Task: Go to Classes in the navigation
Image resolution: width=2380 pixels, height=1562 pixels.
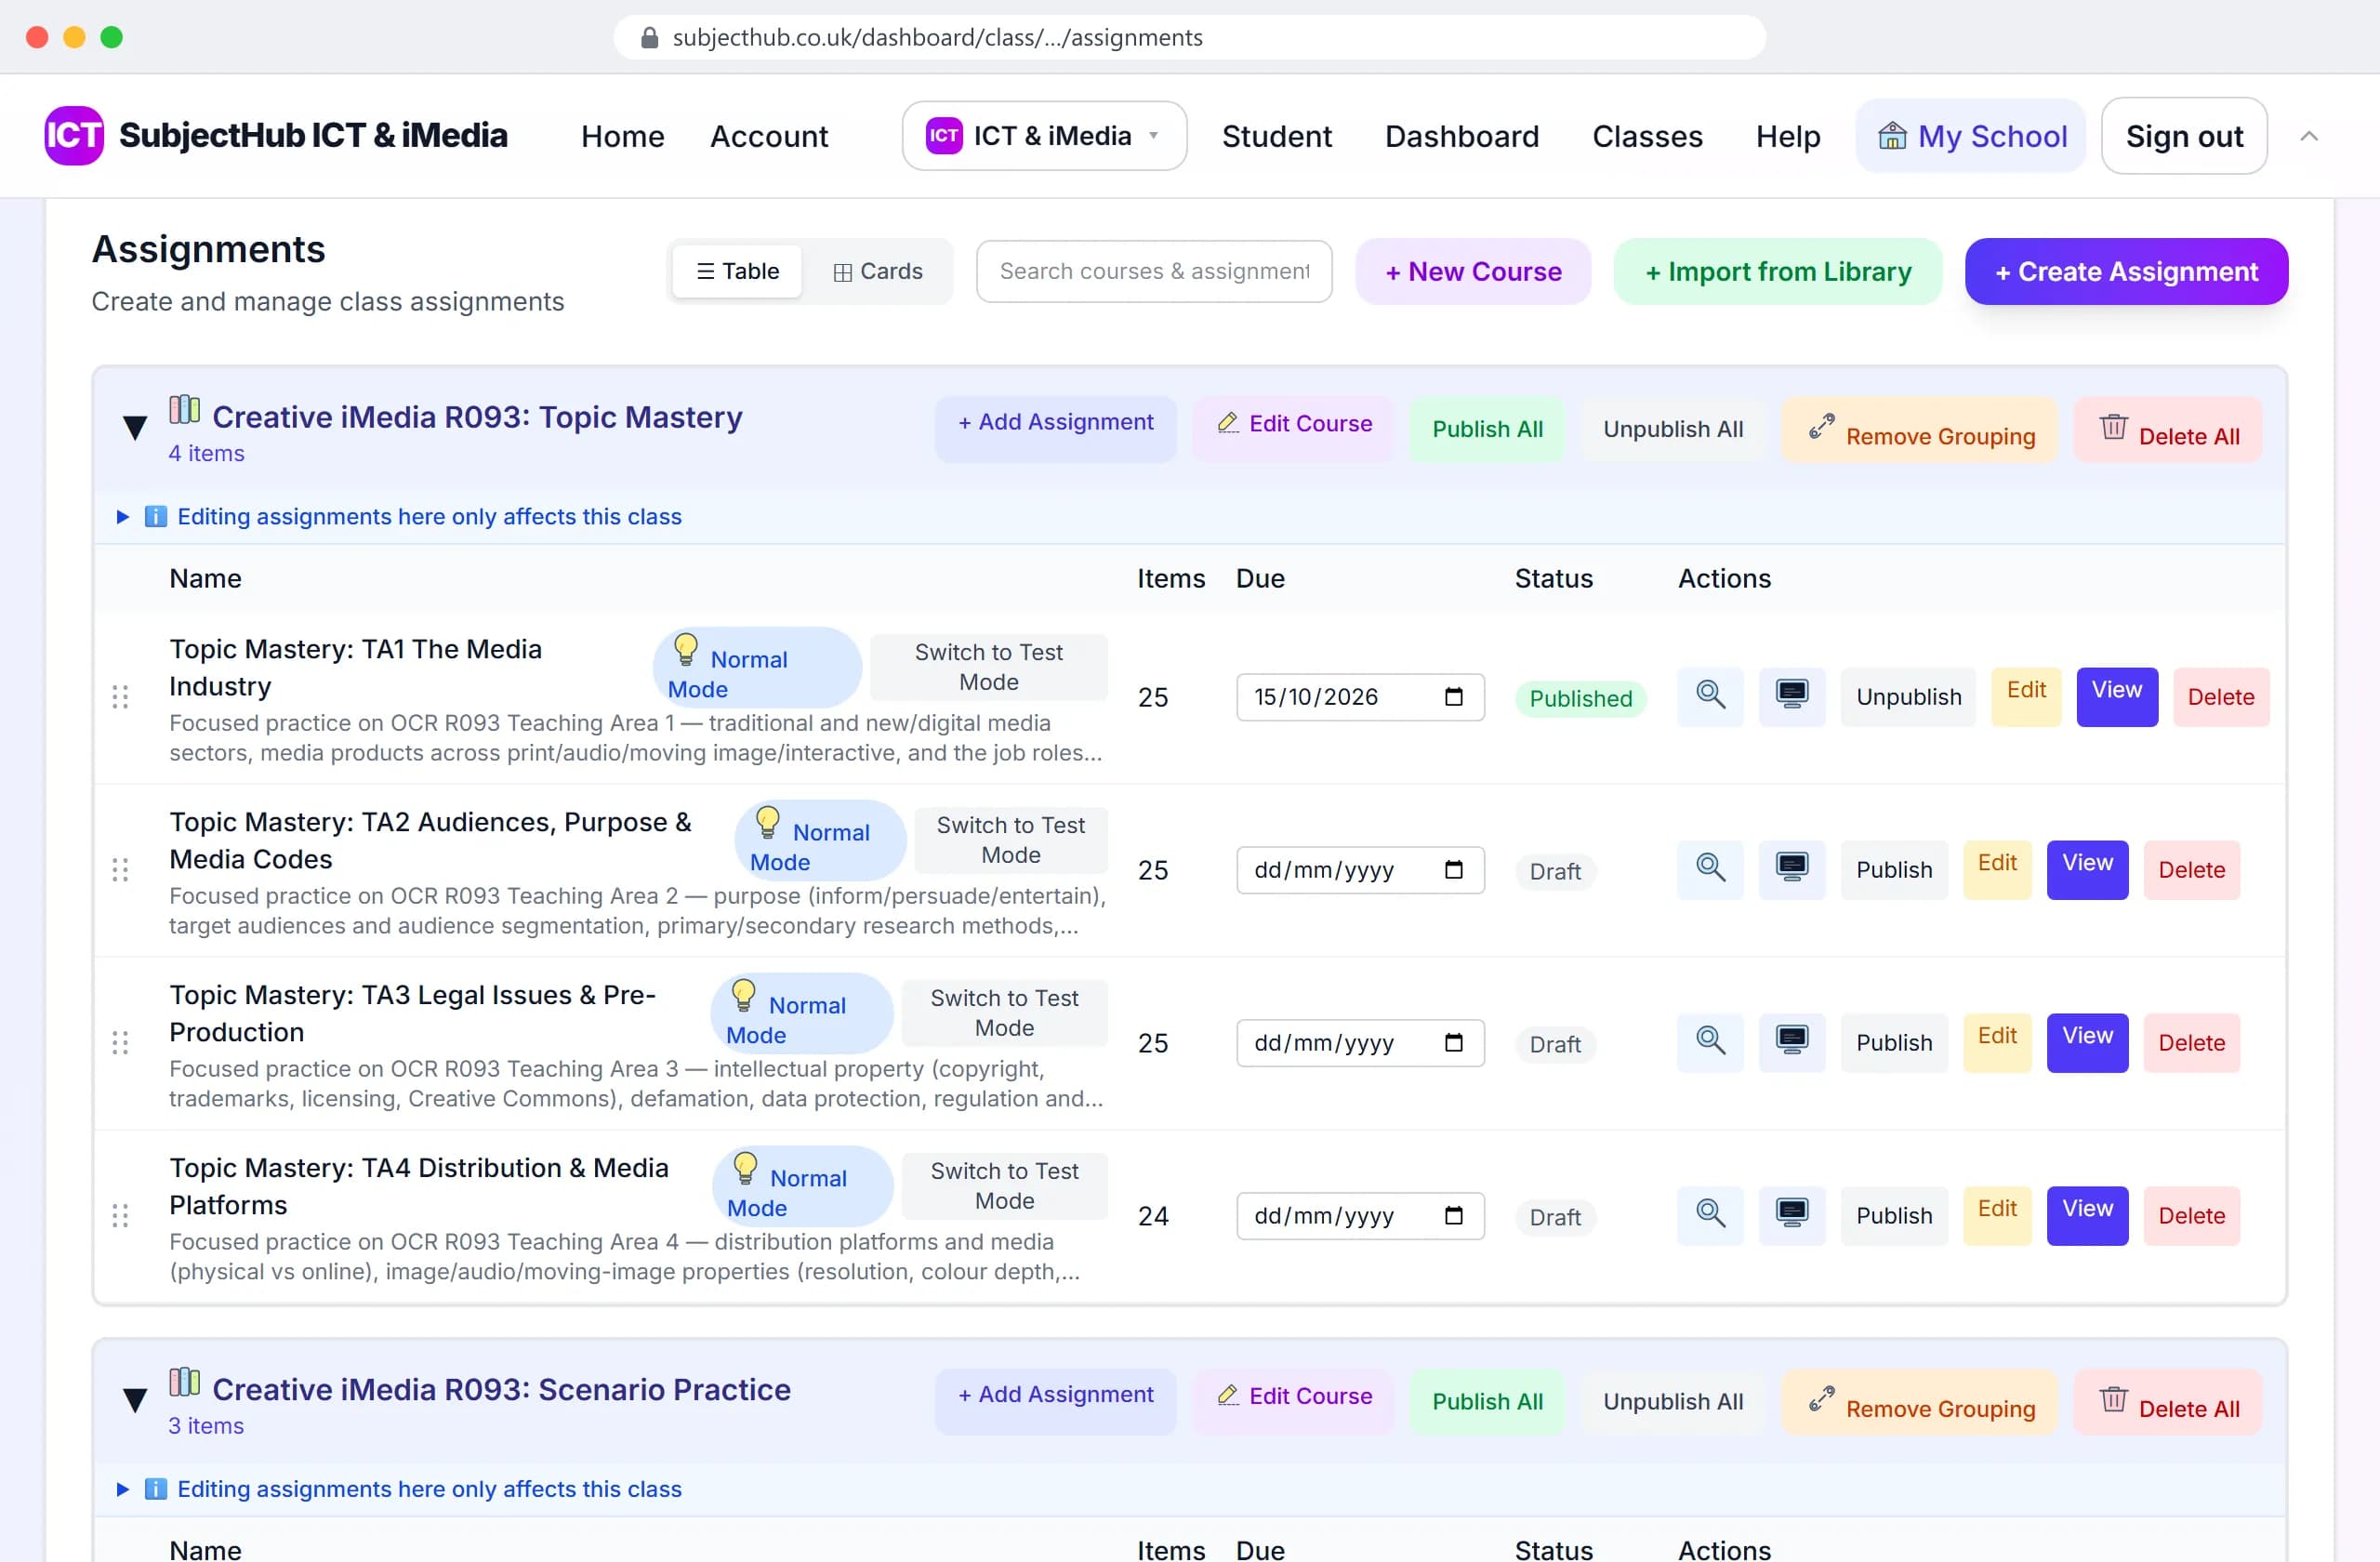Action: click(x=1647, y=136)
